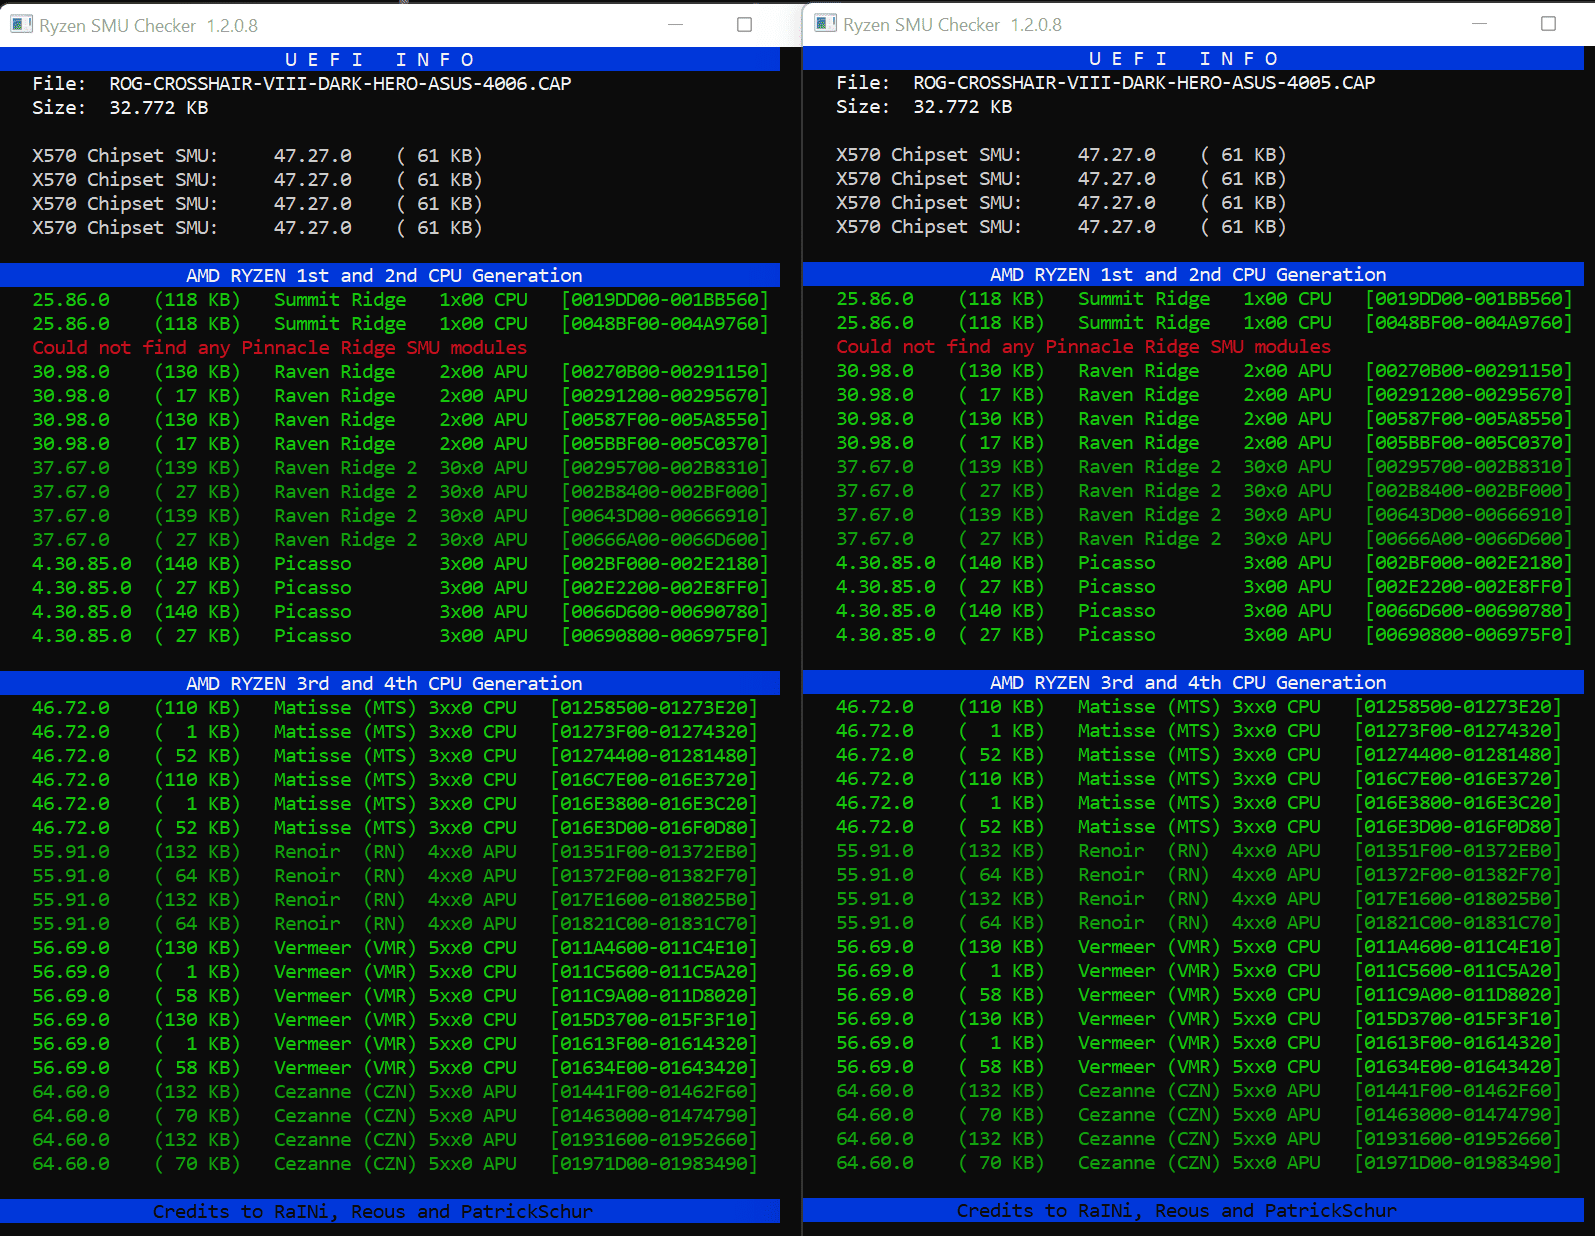Click Vermeer address [011C5600-011C5A20] in the 4005 window
This screenshot has height=1236, width=1595.
[1458, 971]
